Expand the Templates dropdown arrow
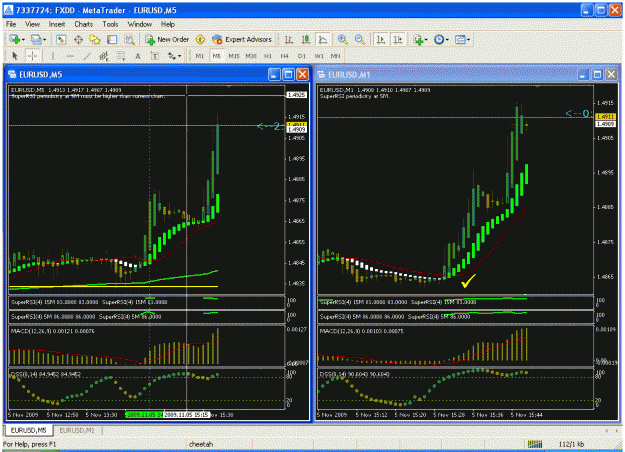Viewport: 625px width, 452px height. point(468,40)
